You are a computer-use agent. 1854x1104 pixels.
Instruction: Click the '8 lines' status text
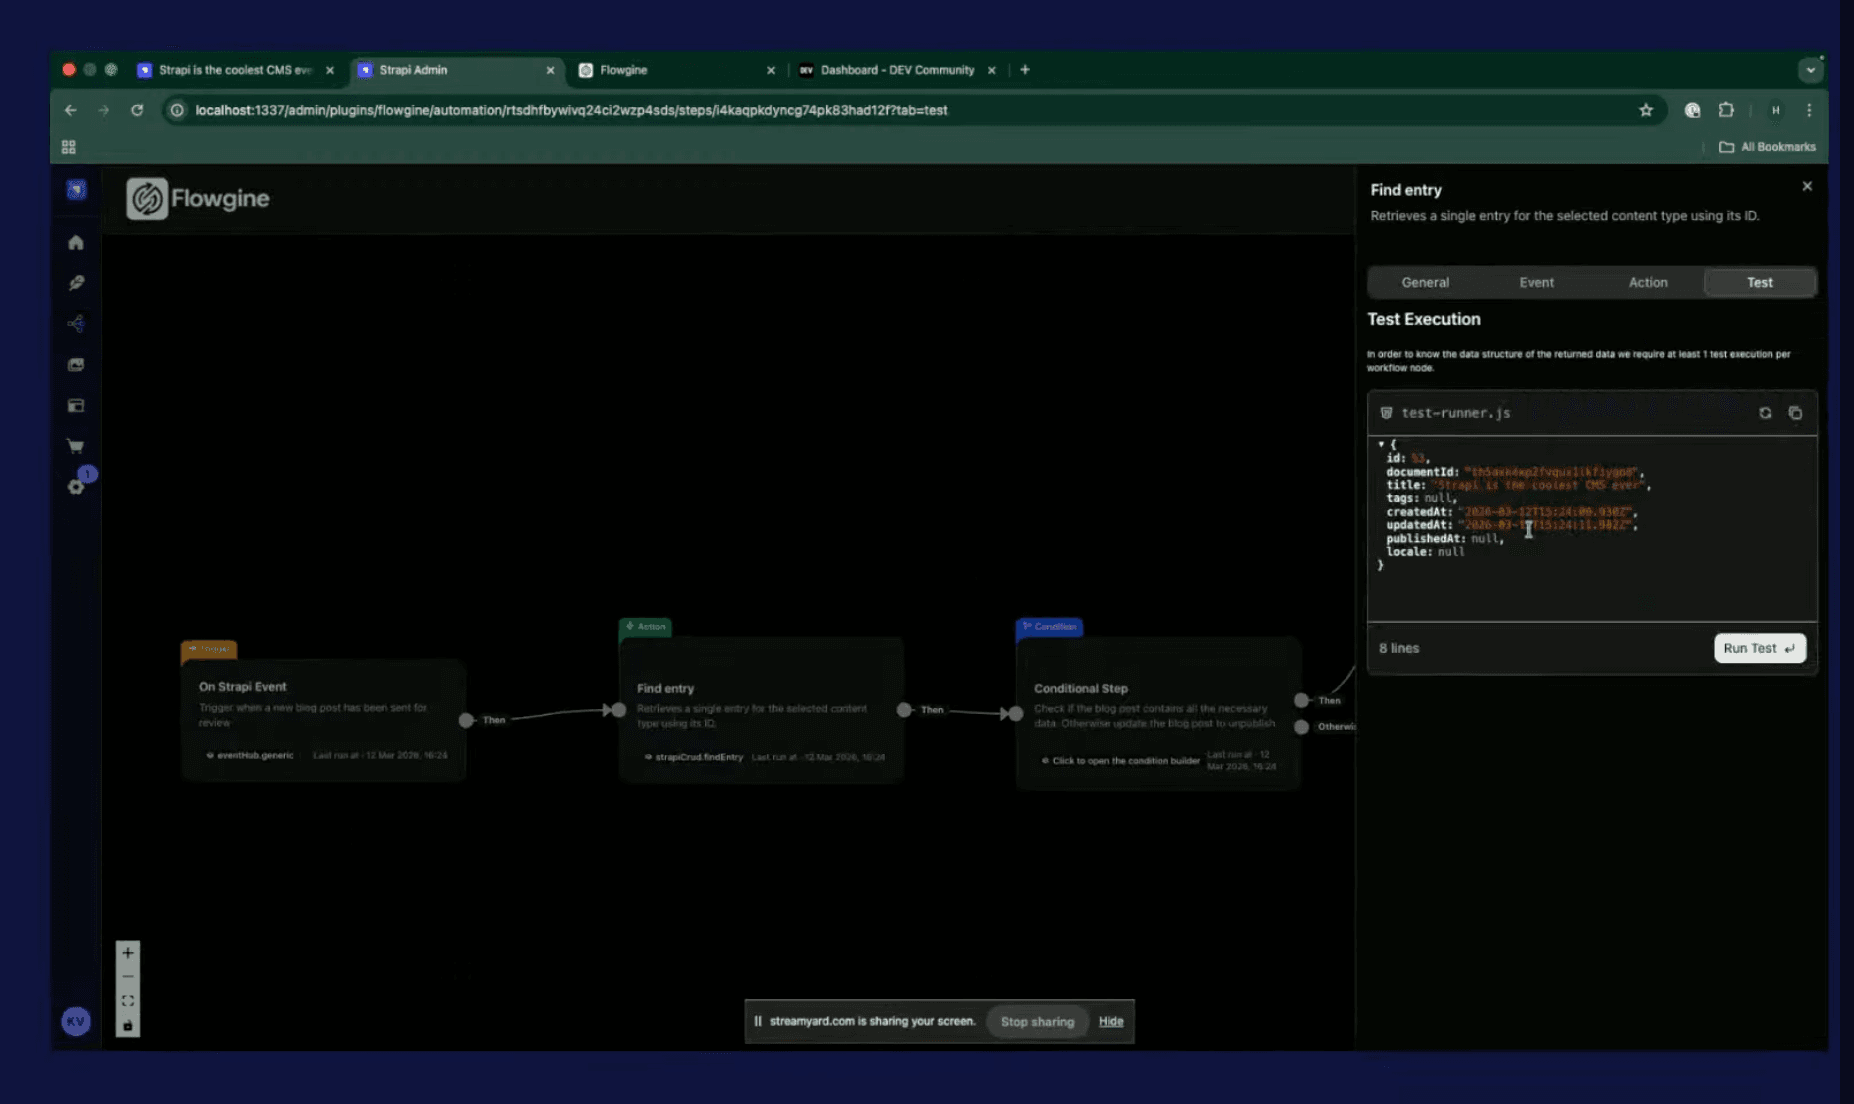(1399, 648)
